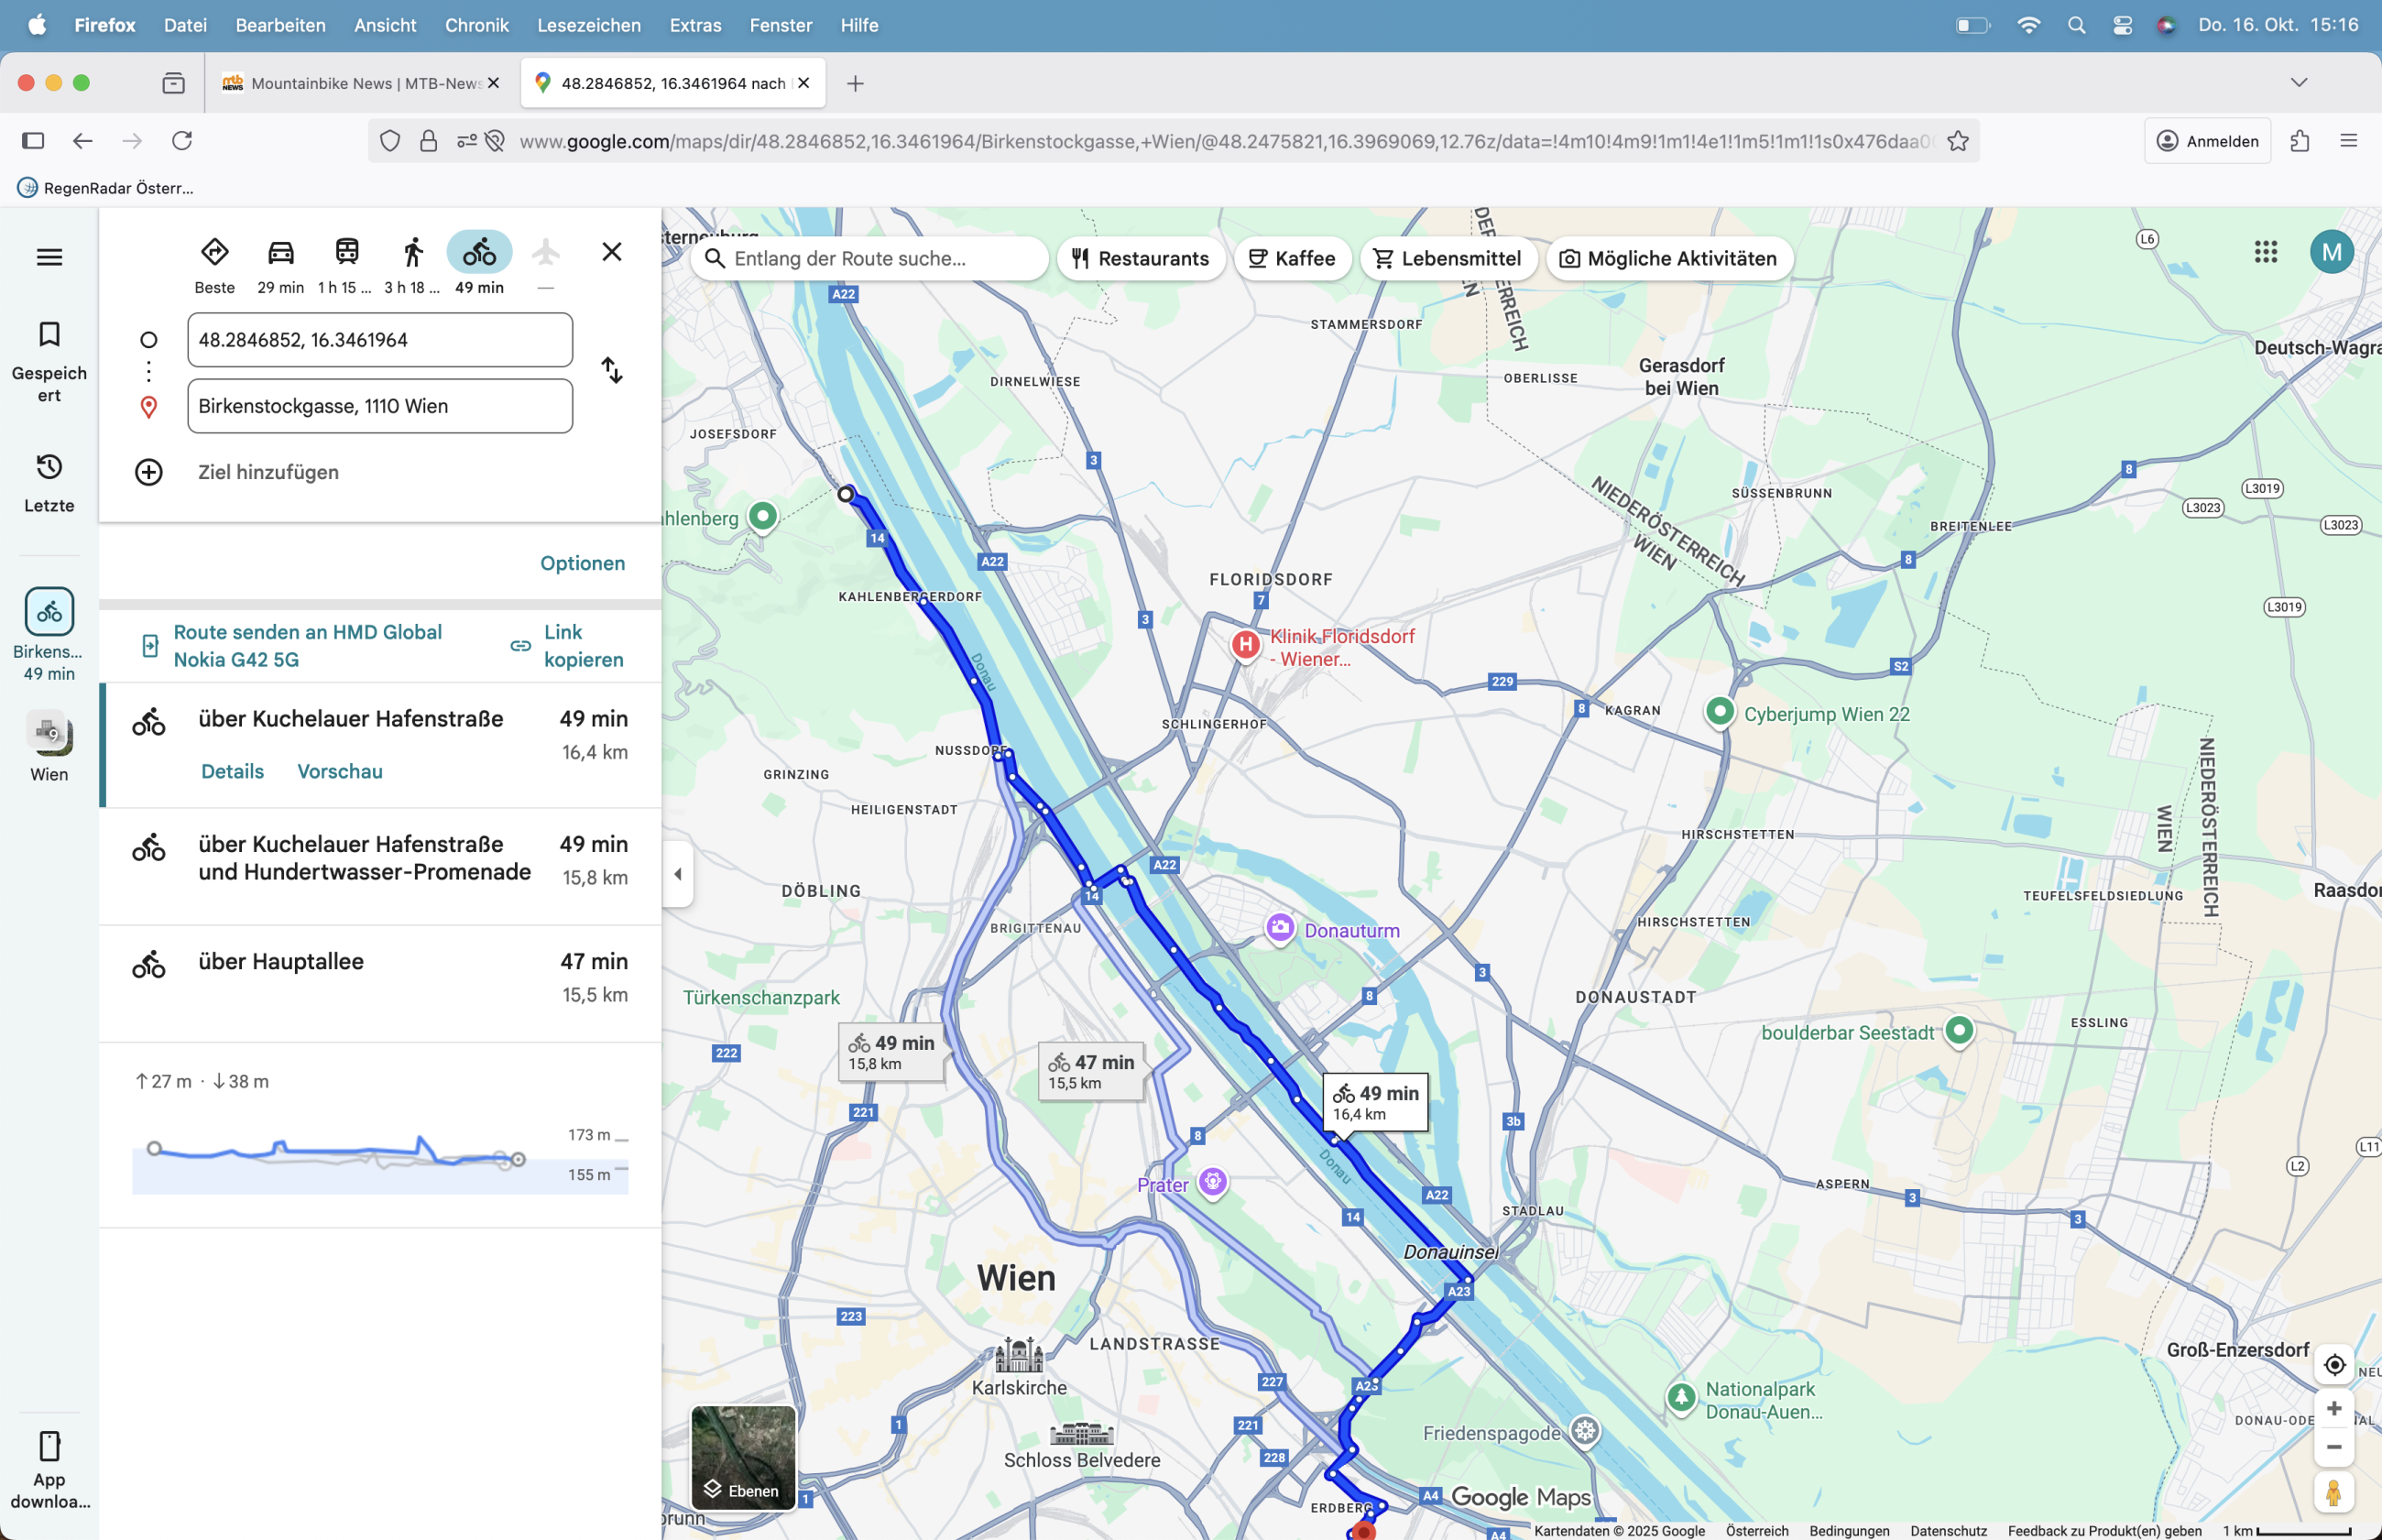
Task: Switch to the Mountainbike News tab
Action: coord(360,83)
